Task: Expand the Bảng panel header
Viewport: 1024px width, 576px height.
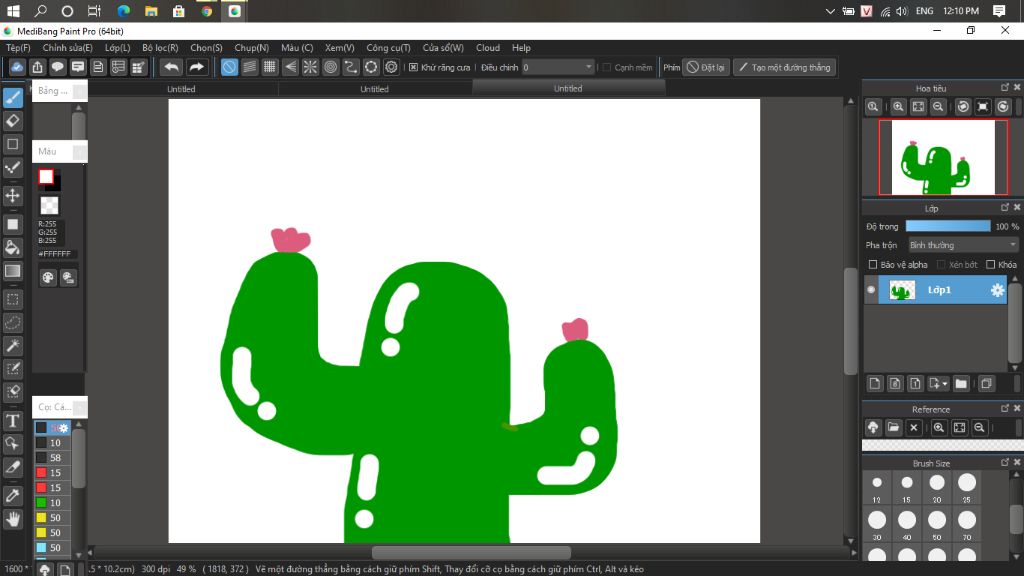Action: pos(59,91)
